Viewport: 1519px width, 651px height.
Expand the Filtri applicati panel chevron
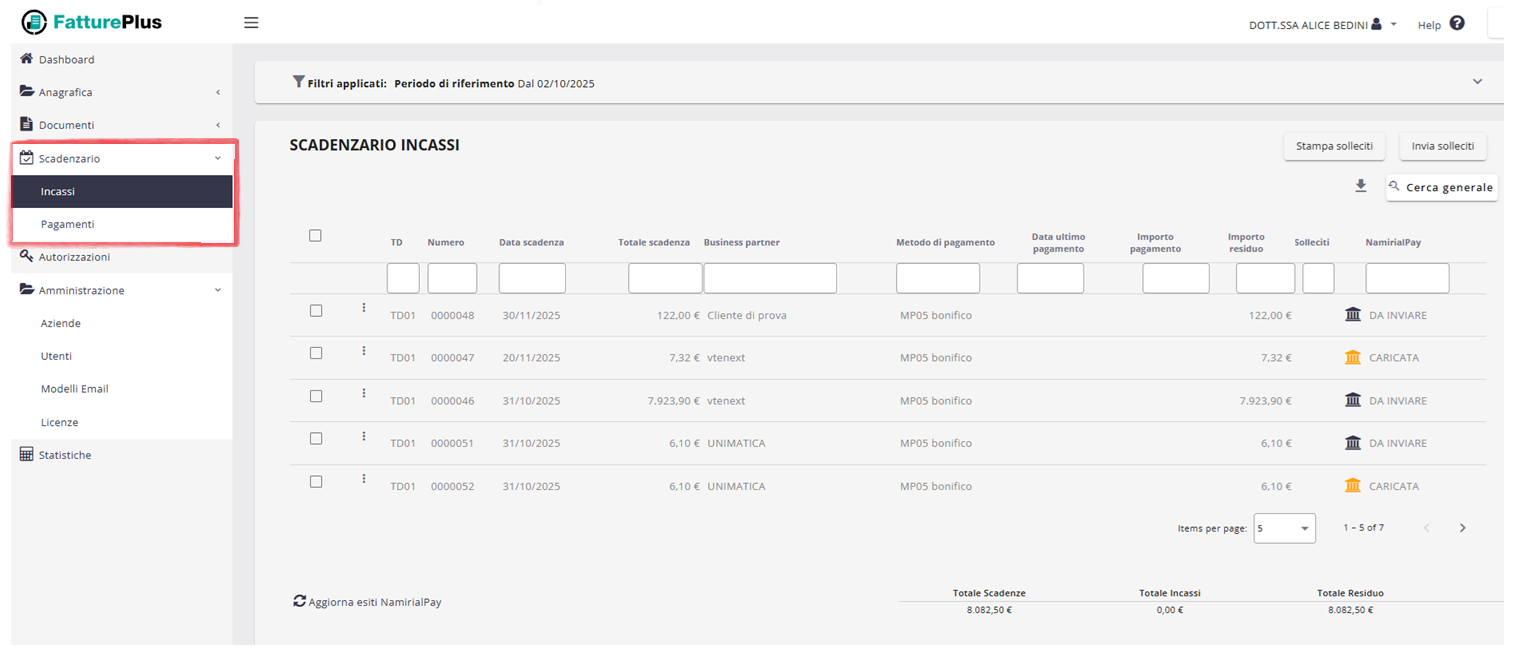(x=1477, y=82)
